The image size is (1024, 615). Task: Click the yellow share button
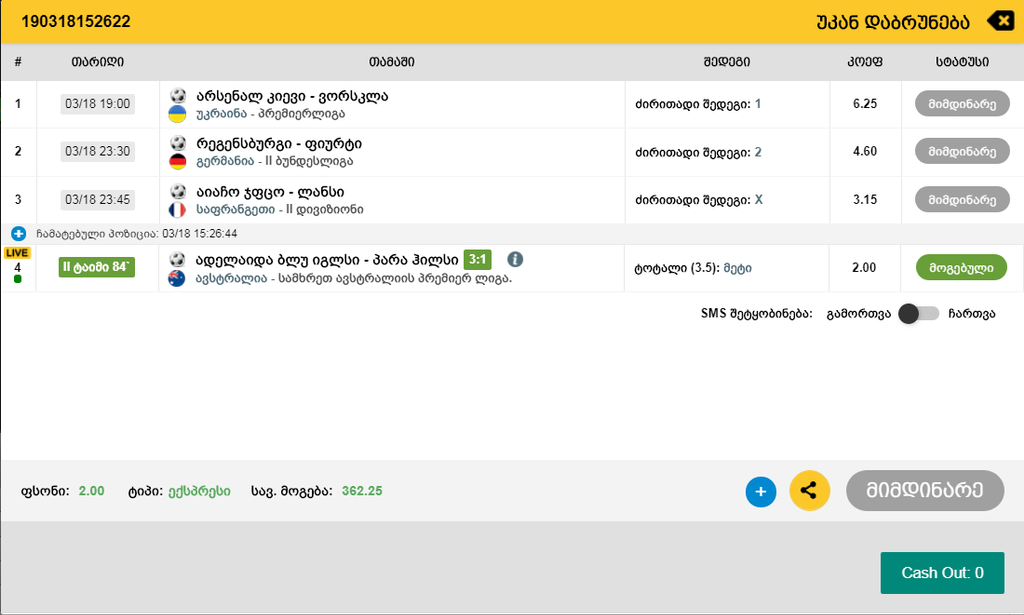[809, 491]
